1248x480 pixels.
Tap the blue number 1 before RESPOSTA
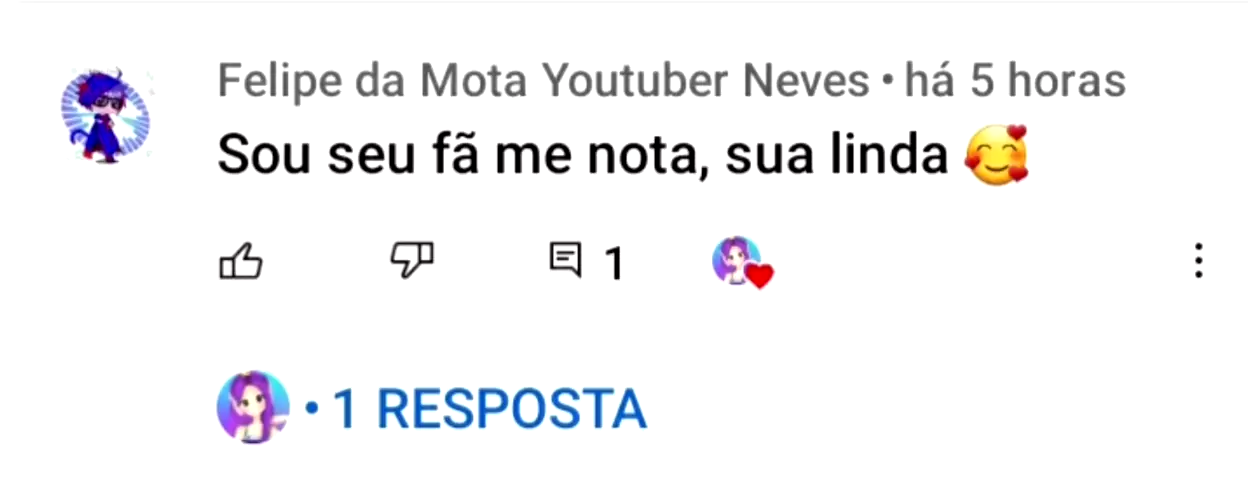[344, 408]
